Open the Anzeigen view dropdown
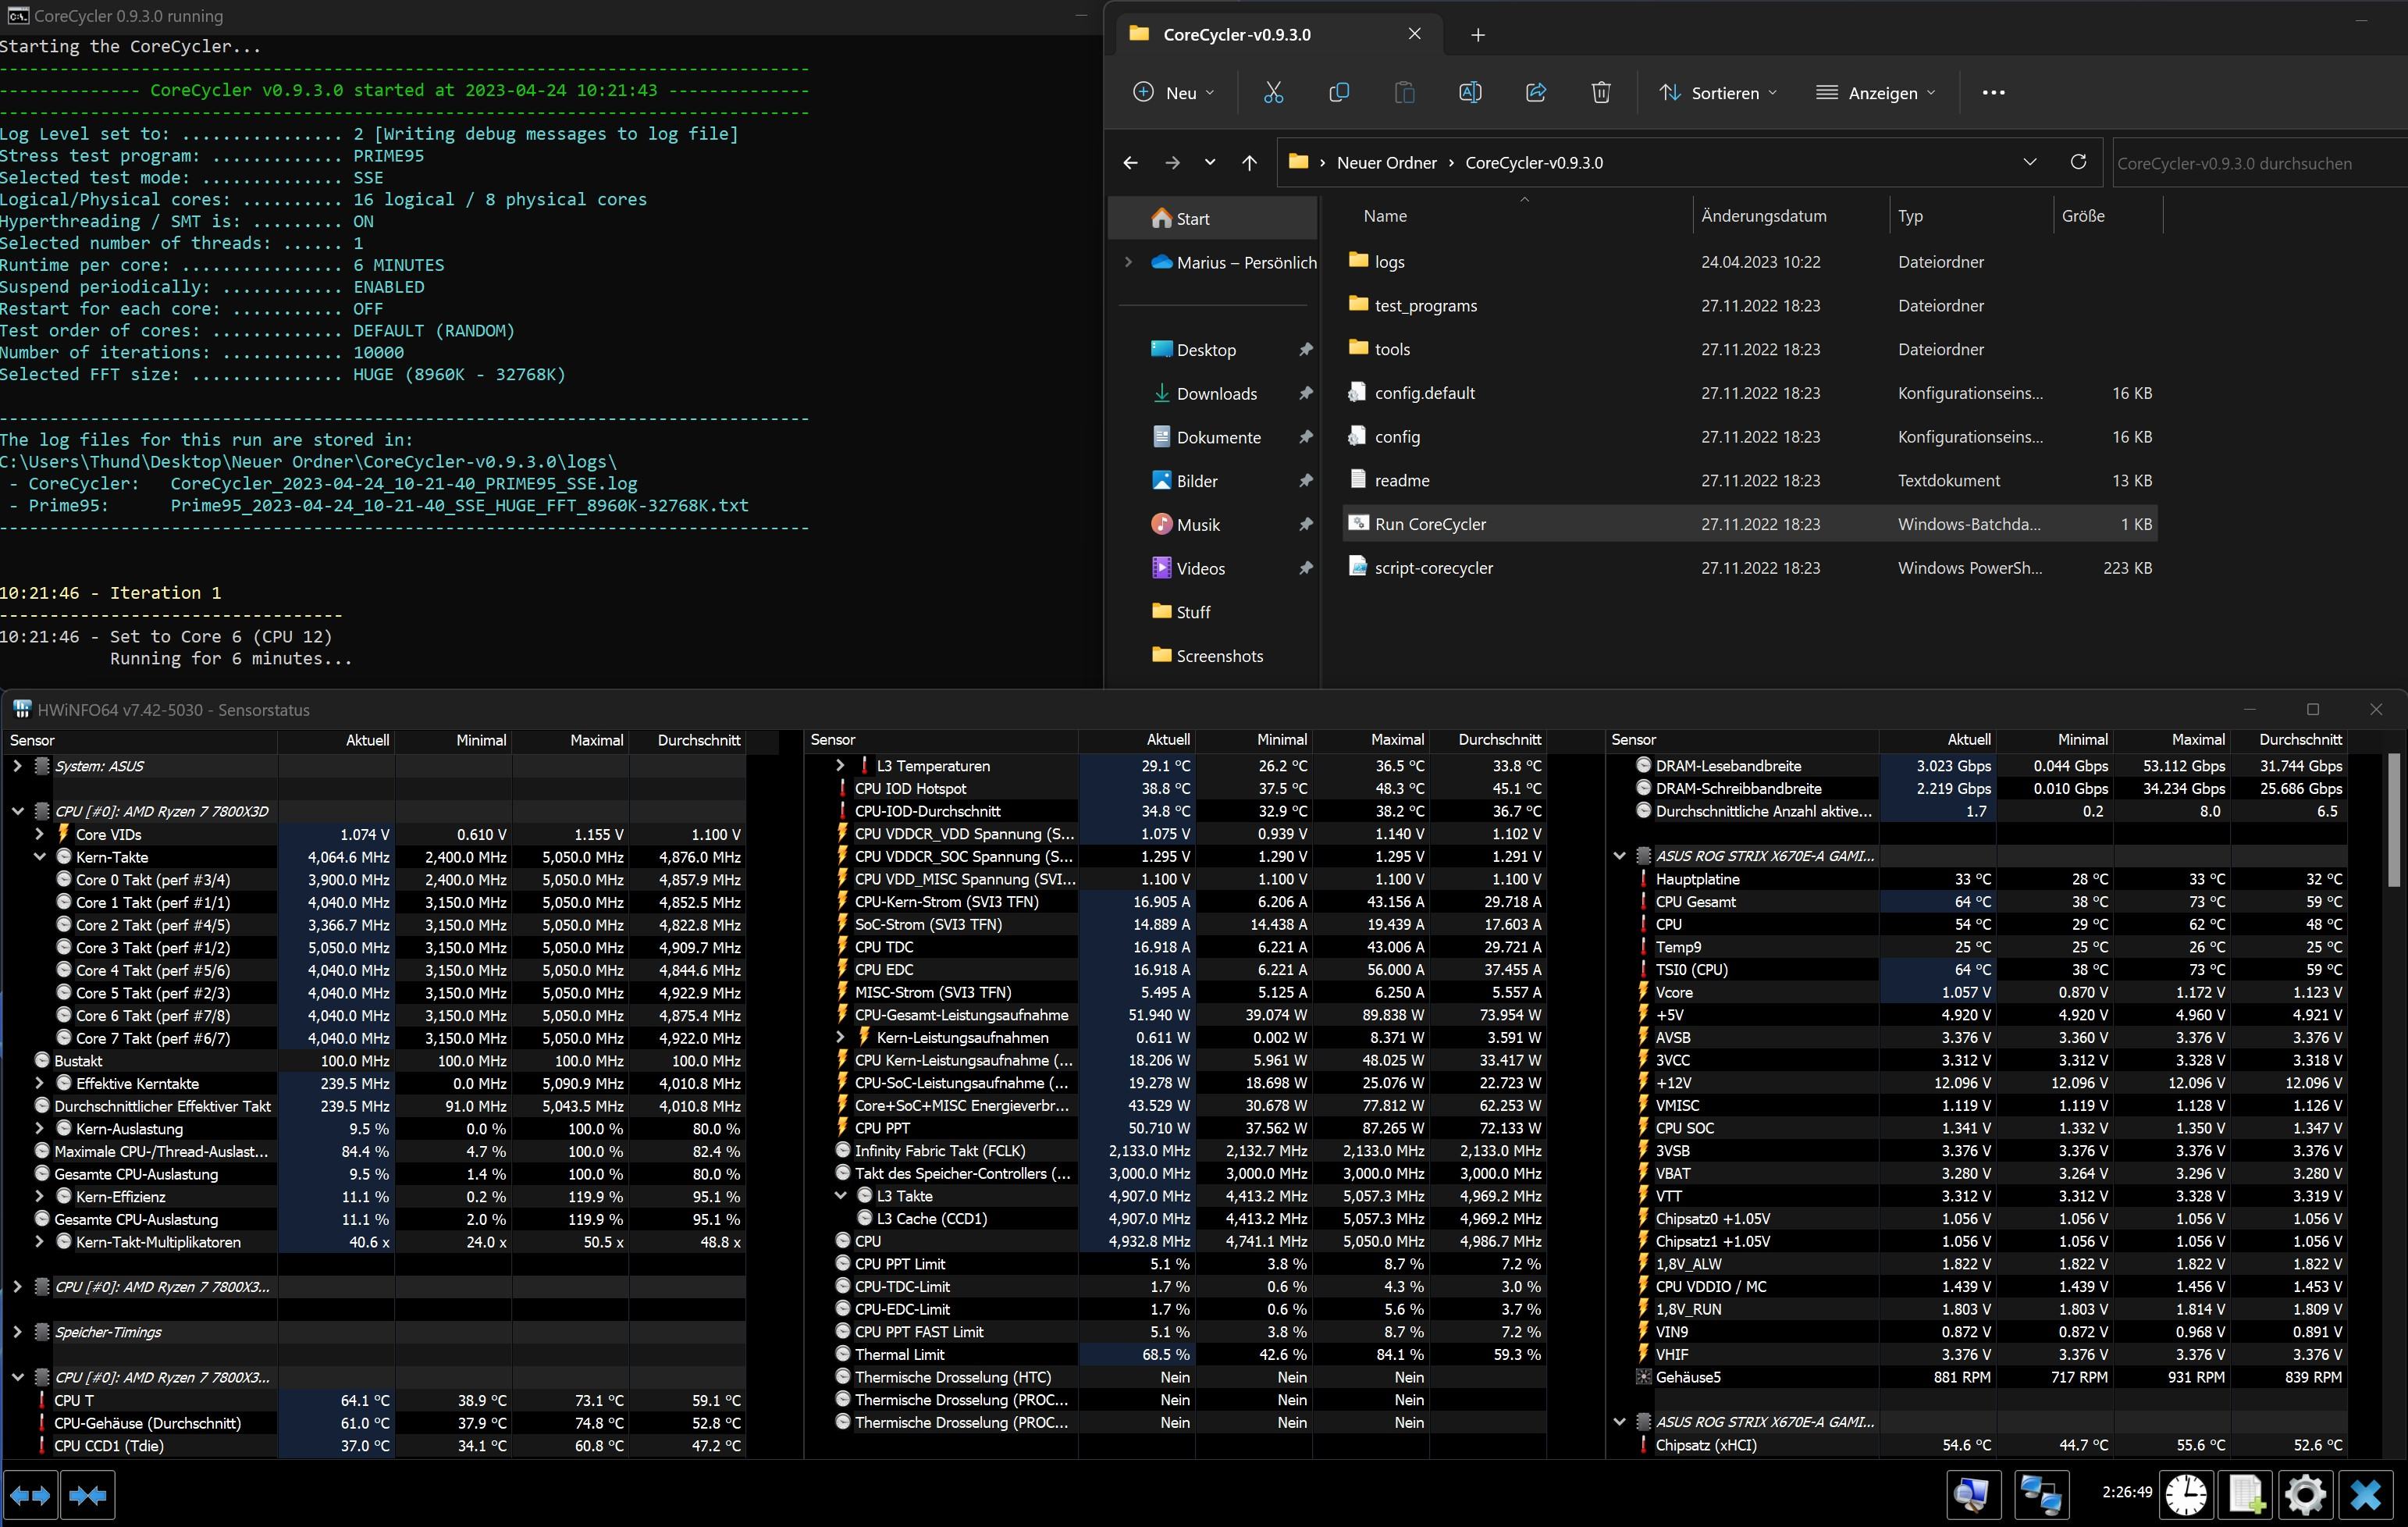 (1875, 92)
